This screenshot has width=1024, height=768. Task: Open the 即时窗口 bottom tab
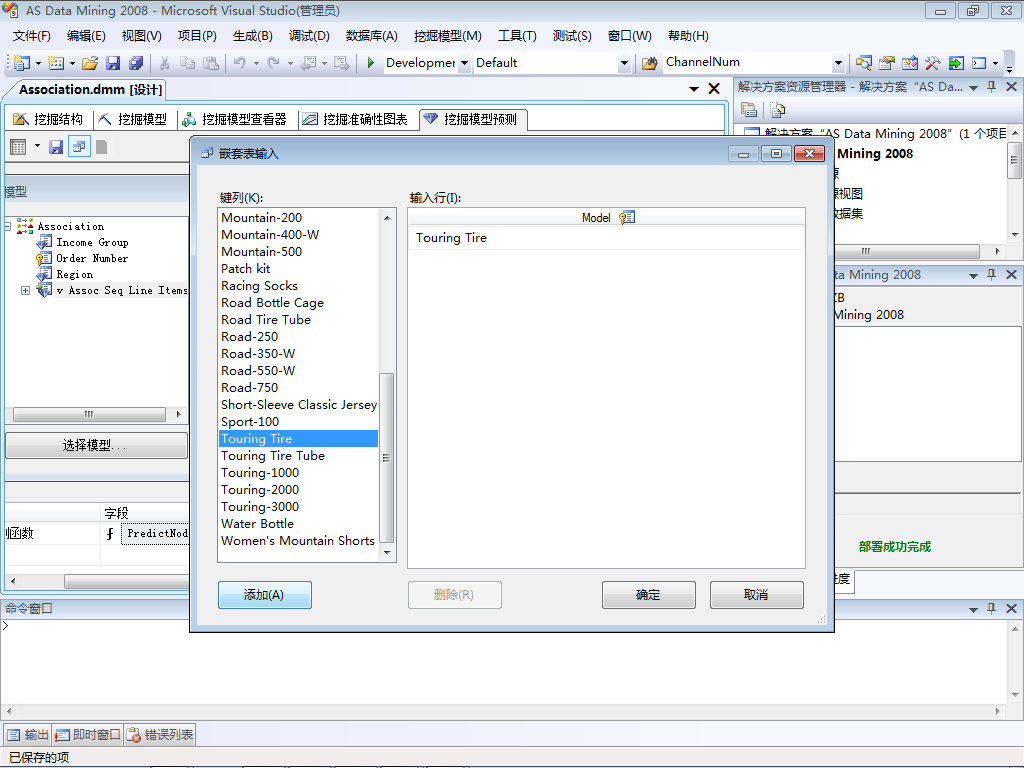pyautogui.click(x=88, y=735)
